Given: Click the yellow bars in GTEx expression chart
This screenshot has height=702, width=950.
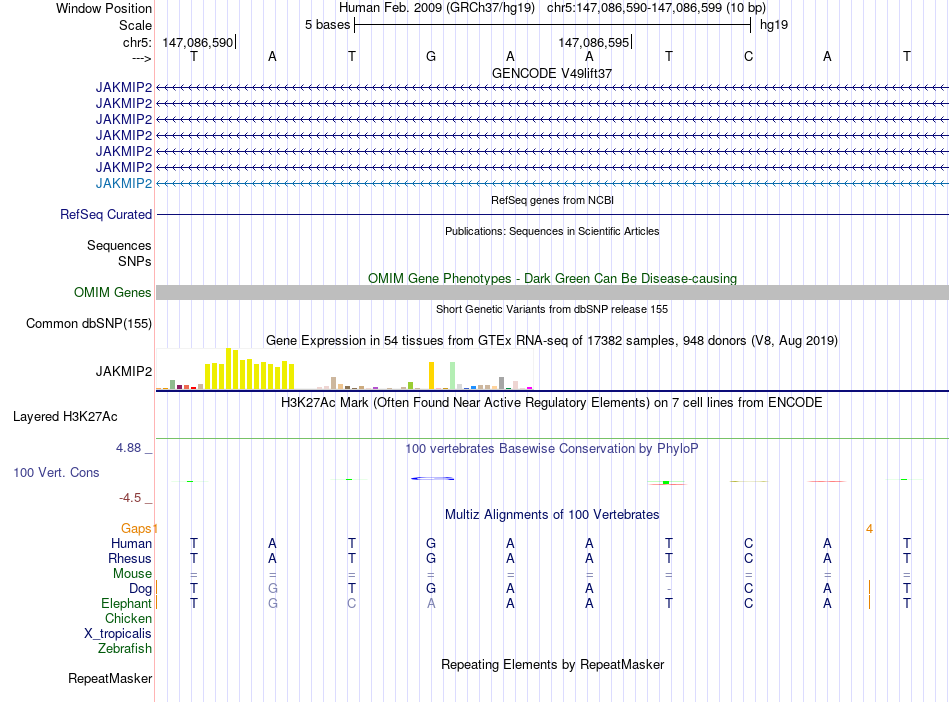Looking at the screenshot, I should 250,369.
